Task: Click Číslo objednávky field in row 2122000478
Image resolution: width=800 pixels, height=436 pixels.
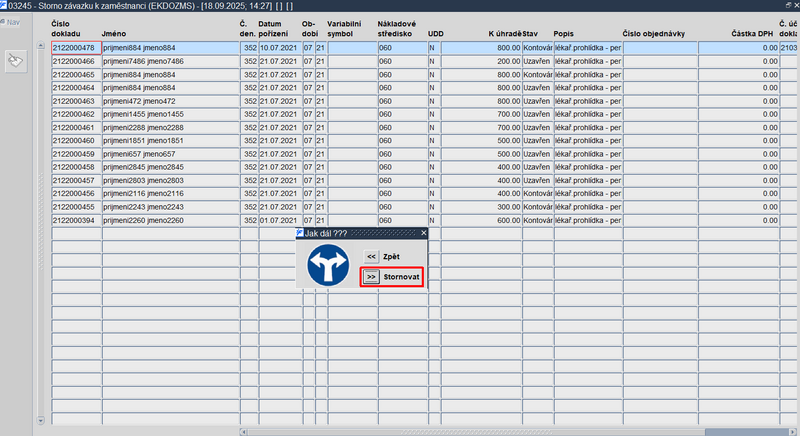Action: (660, 48)
